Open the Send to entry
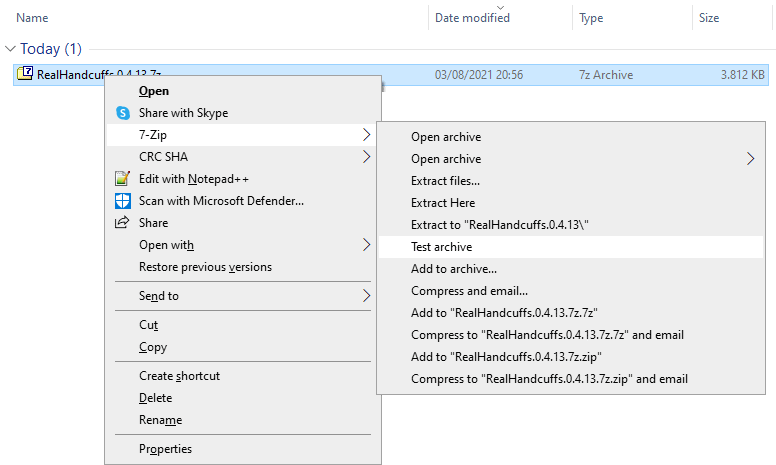776x465 pixels. [243, 296]
